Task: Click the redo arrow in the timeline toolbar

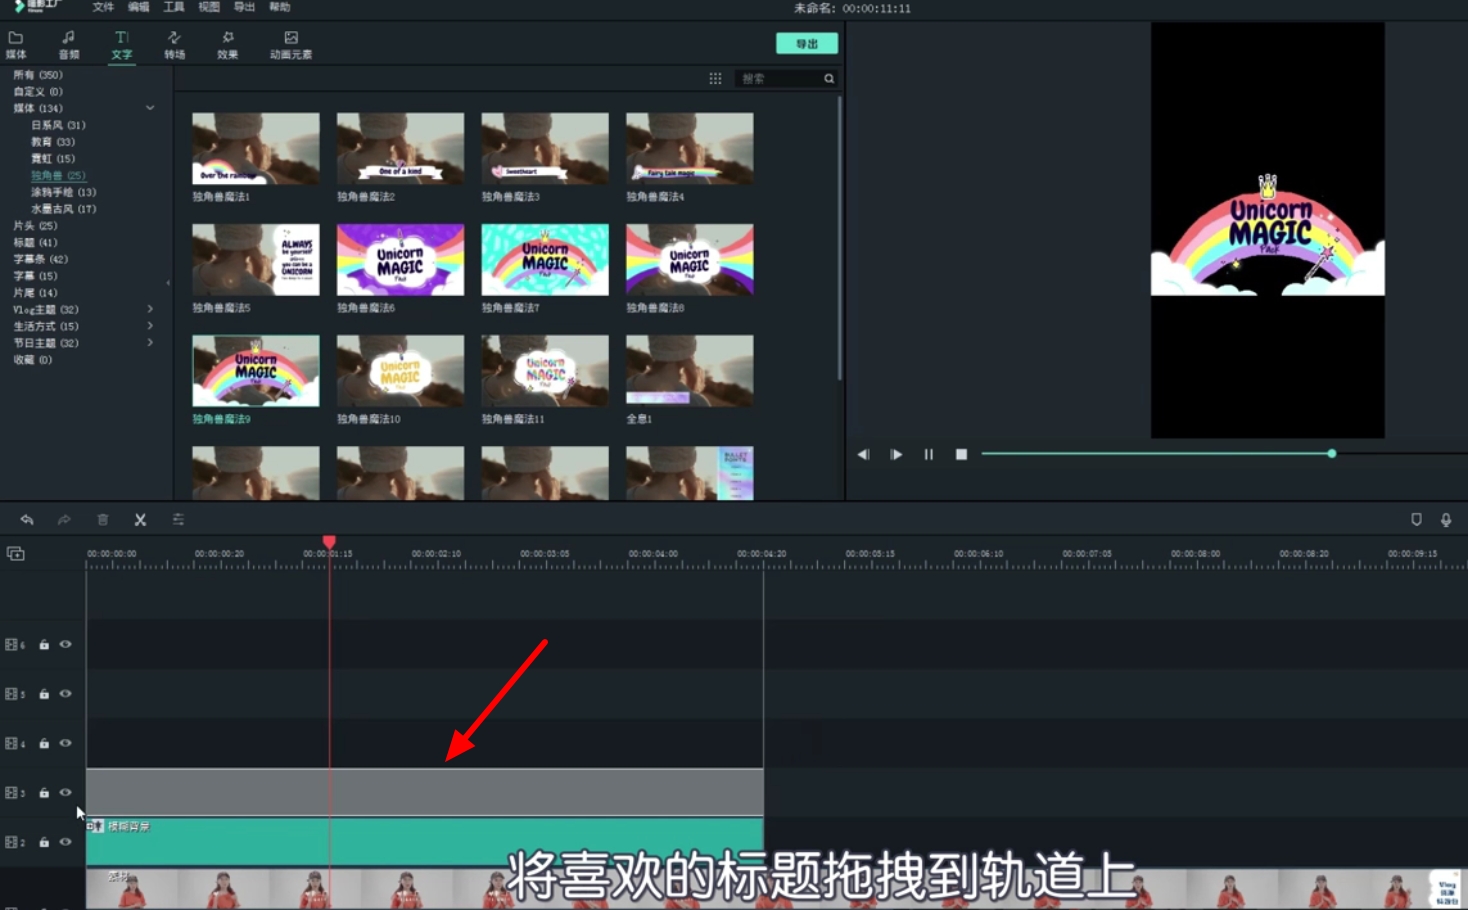Action: pyautogui.click(x=64, y=520)
